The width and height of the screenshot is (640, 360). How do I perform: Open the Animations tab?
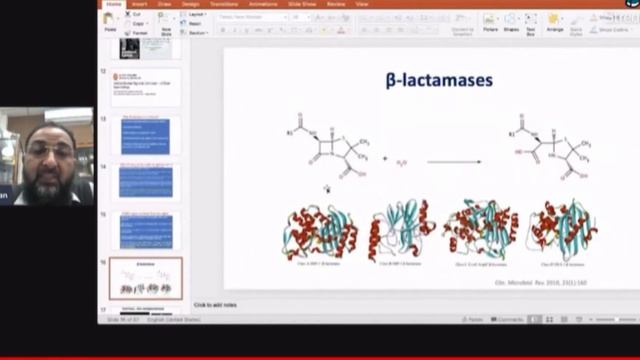click(263, 4)
